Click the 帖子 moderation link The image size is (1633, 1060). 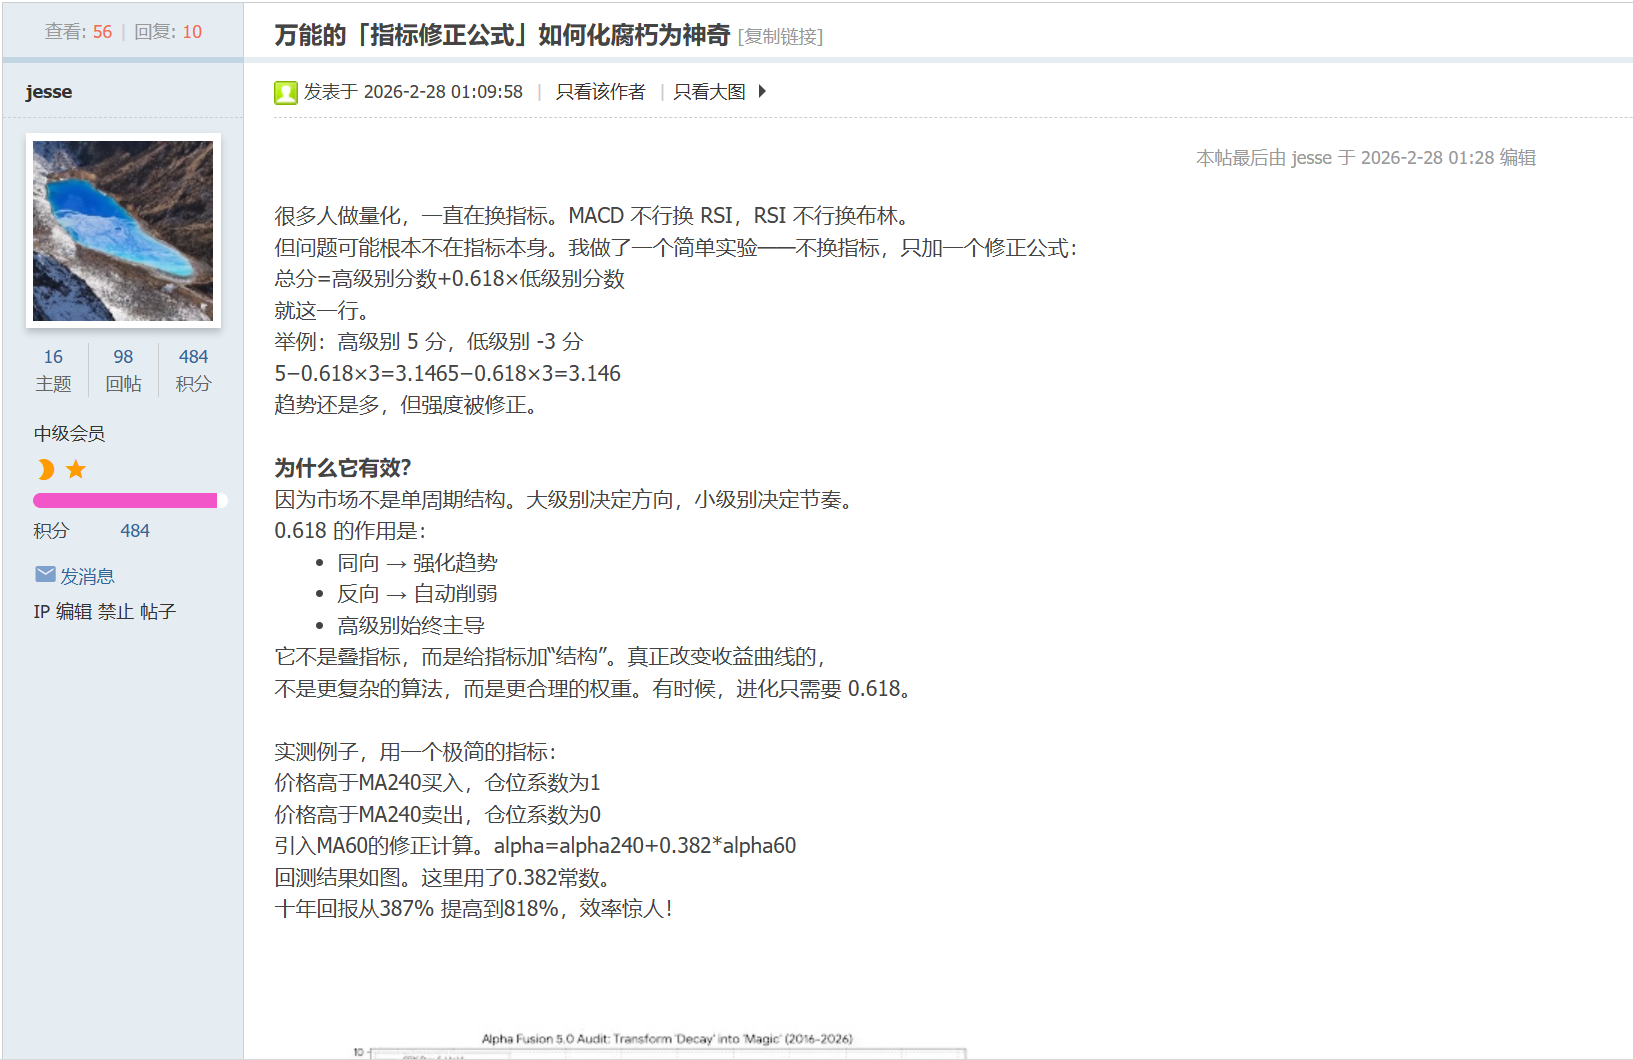pos(158,612)
